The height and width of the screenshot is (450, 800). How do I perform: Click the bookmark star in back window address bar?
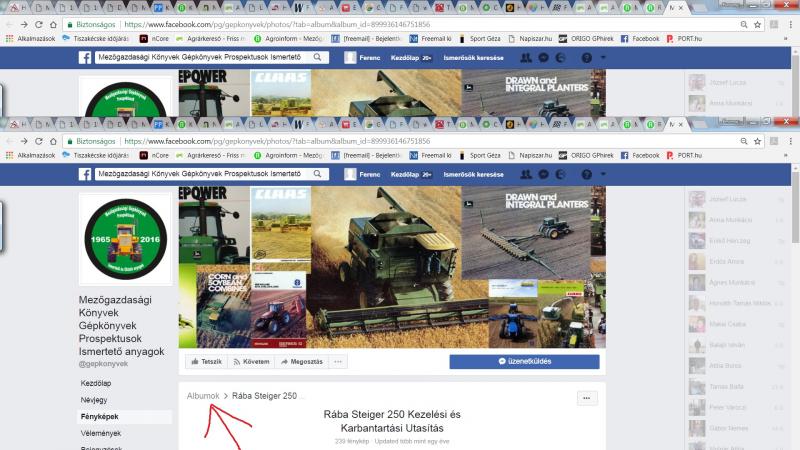[758, 24]
